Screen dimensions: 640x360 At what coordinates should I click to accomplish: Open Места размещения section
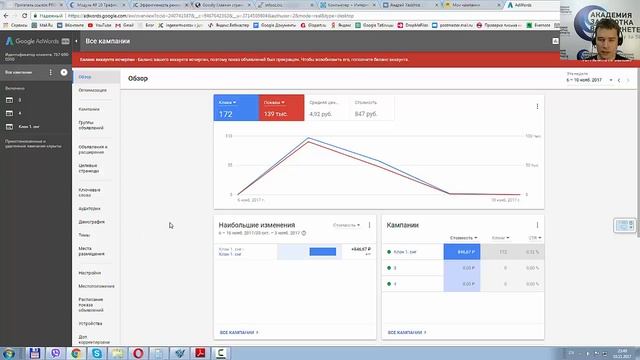point(91,251)
